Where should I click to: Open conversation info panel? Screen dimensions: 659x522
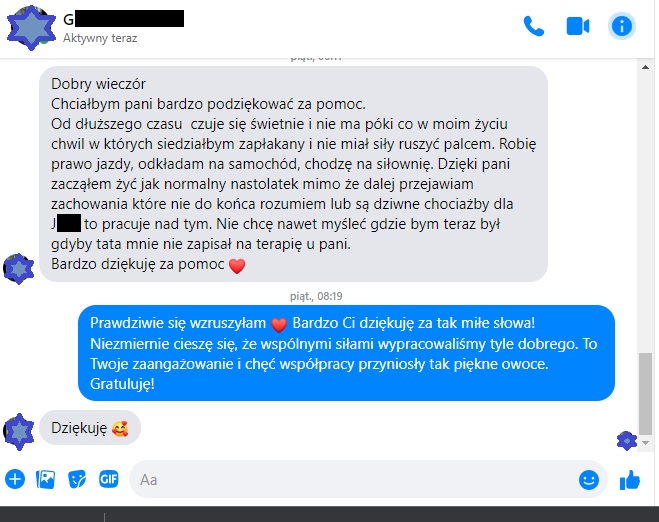[622, 26]
